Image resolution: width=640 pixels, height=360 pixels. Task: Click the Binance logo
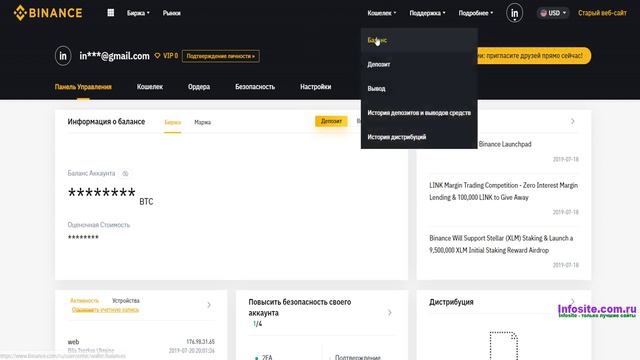tap(48, 13)
